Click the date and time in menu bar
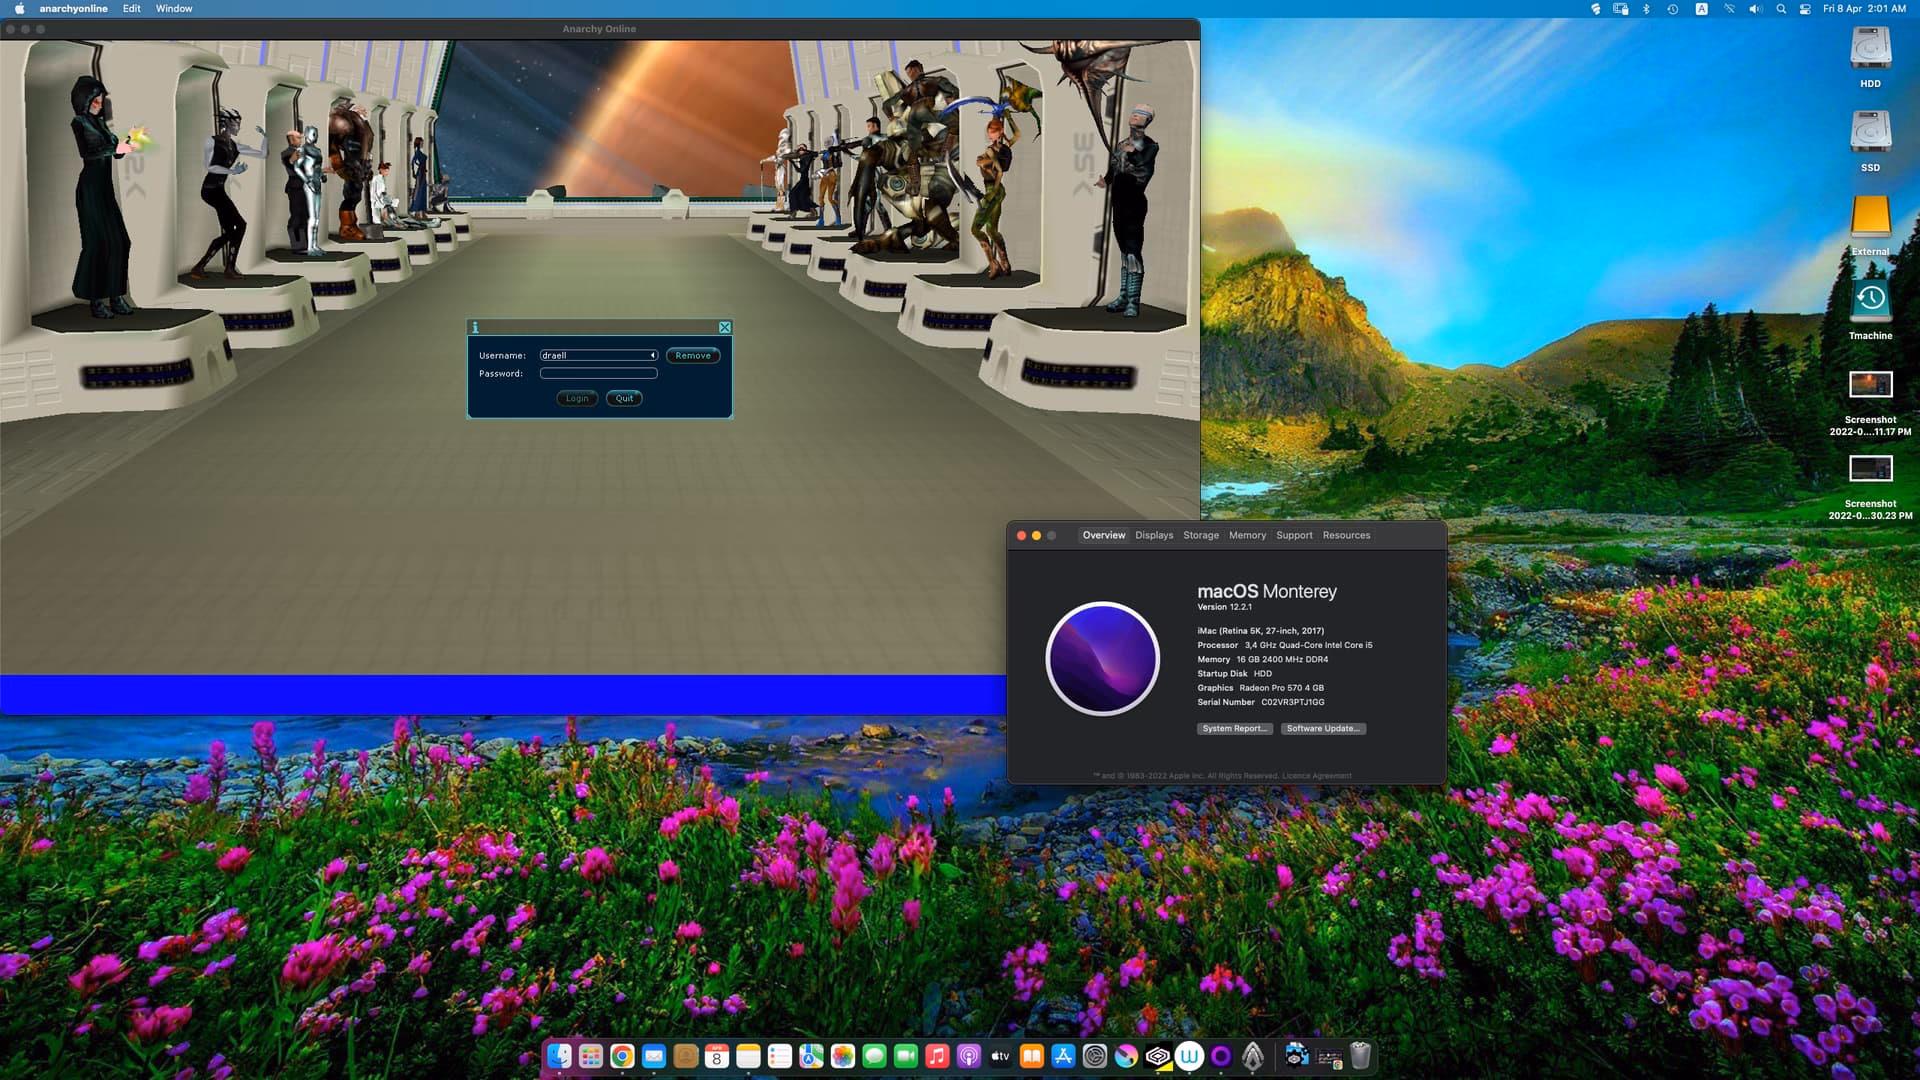1920x1080 pixels. point(1864,9)
